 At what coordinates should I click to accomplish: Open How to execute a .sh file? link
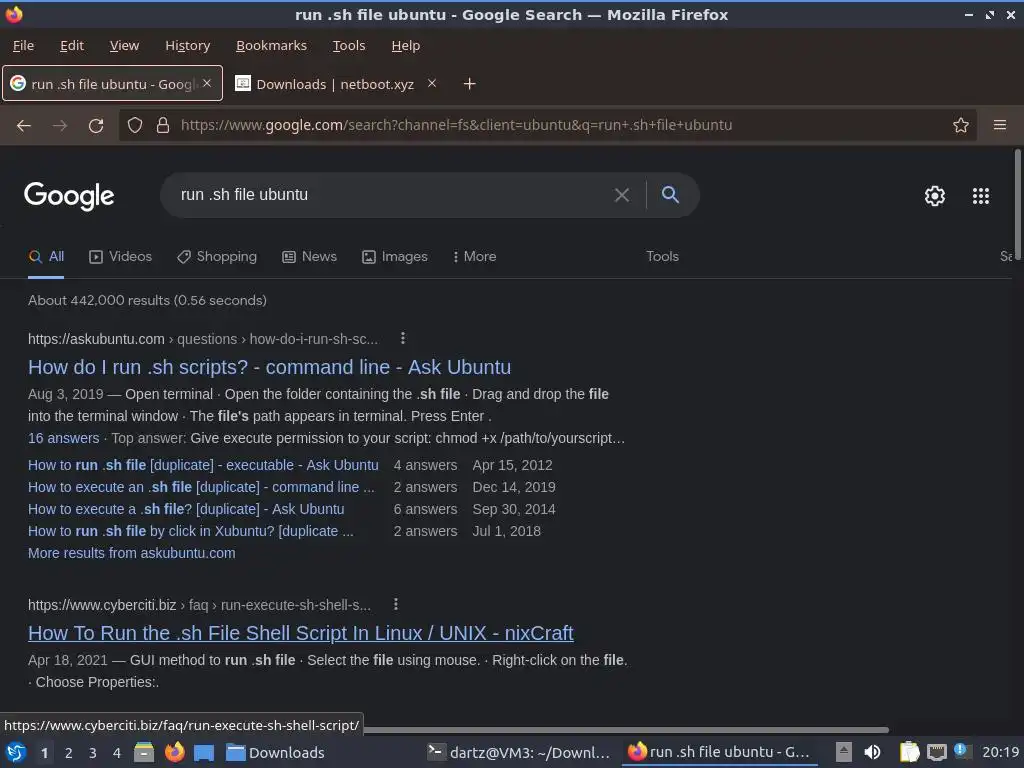click(186, 509)
